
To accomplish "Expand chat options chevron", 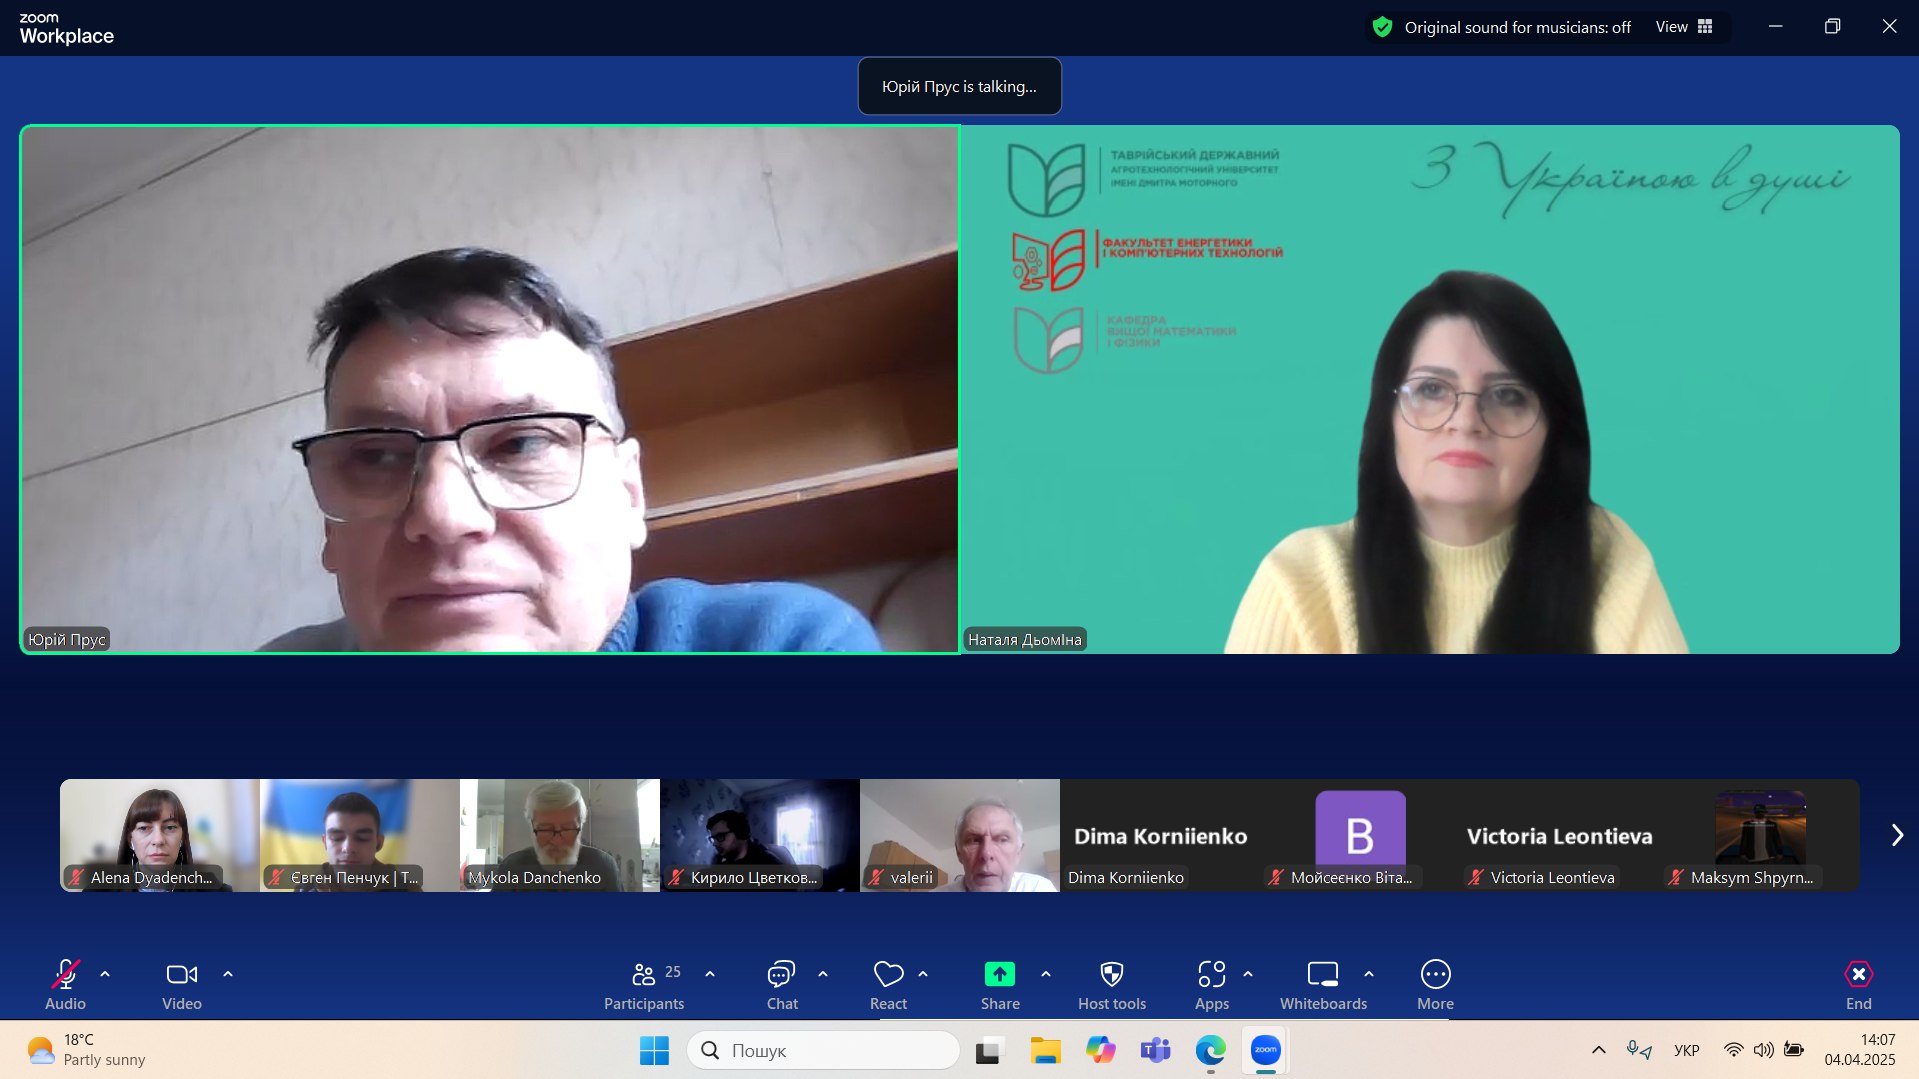I will [823, 974].
